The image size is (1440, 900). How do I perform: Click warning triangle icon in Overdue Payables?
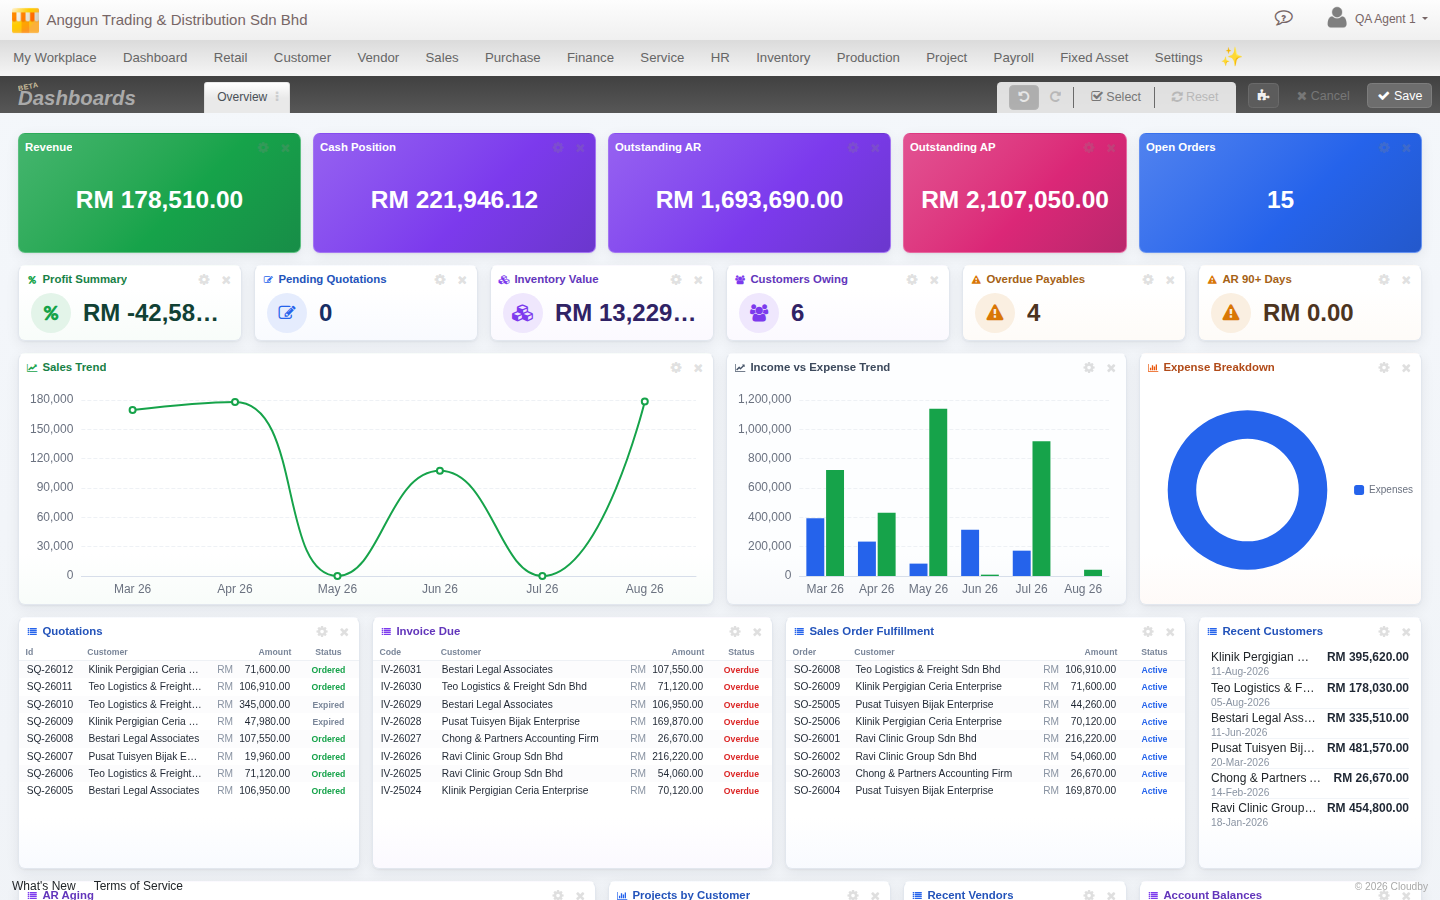[x=995, y=313]
